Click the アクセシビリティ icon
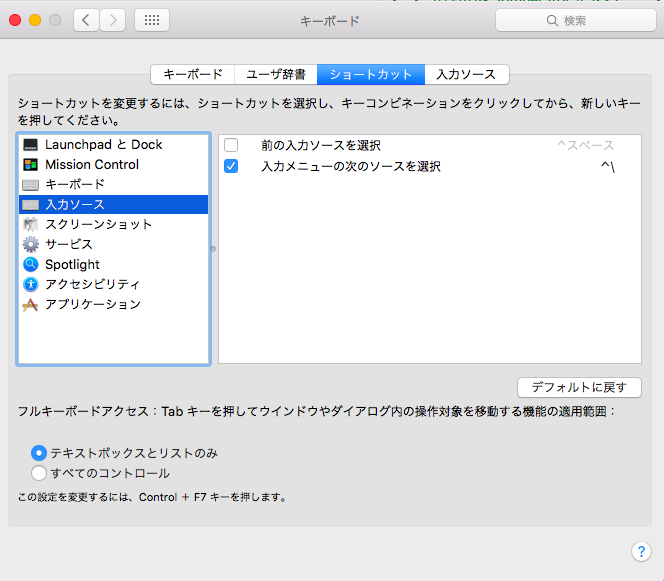The height and width of the screenshot is (581, 664). [x=30, y=284]
